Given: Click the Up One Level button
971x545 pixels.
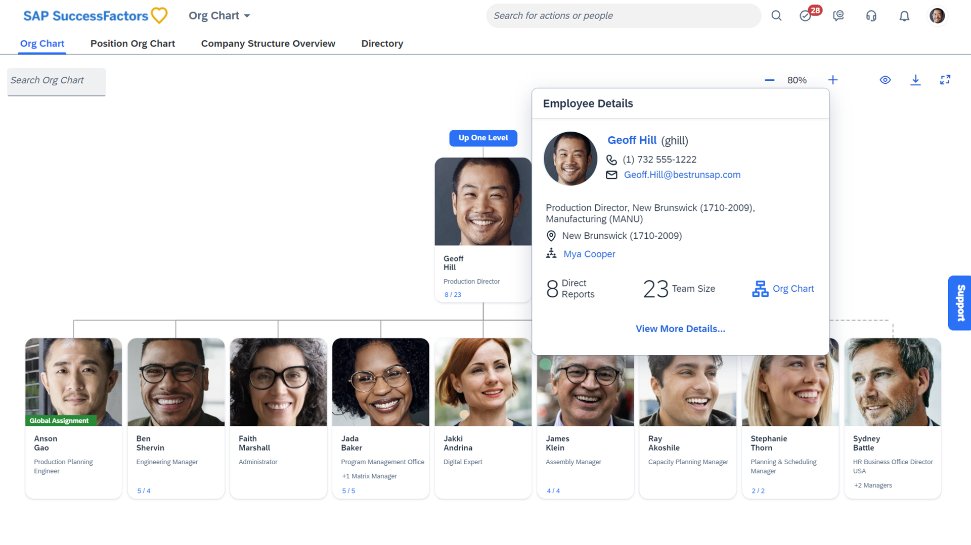Looking at the screenshot, I should [x=483, y=138].
